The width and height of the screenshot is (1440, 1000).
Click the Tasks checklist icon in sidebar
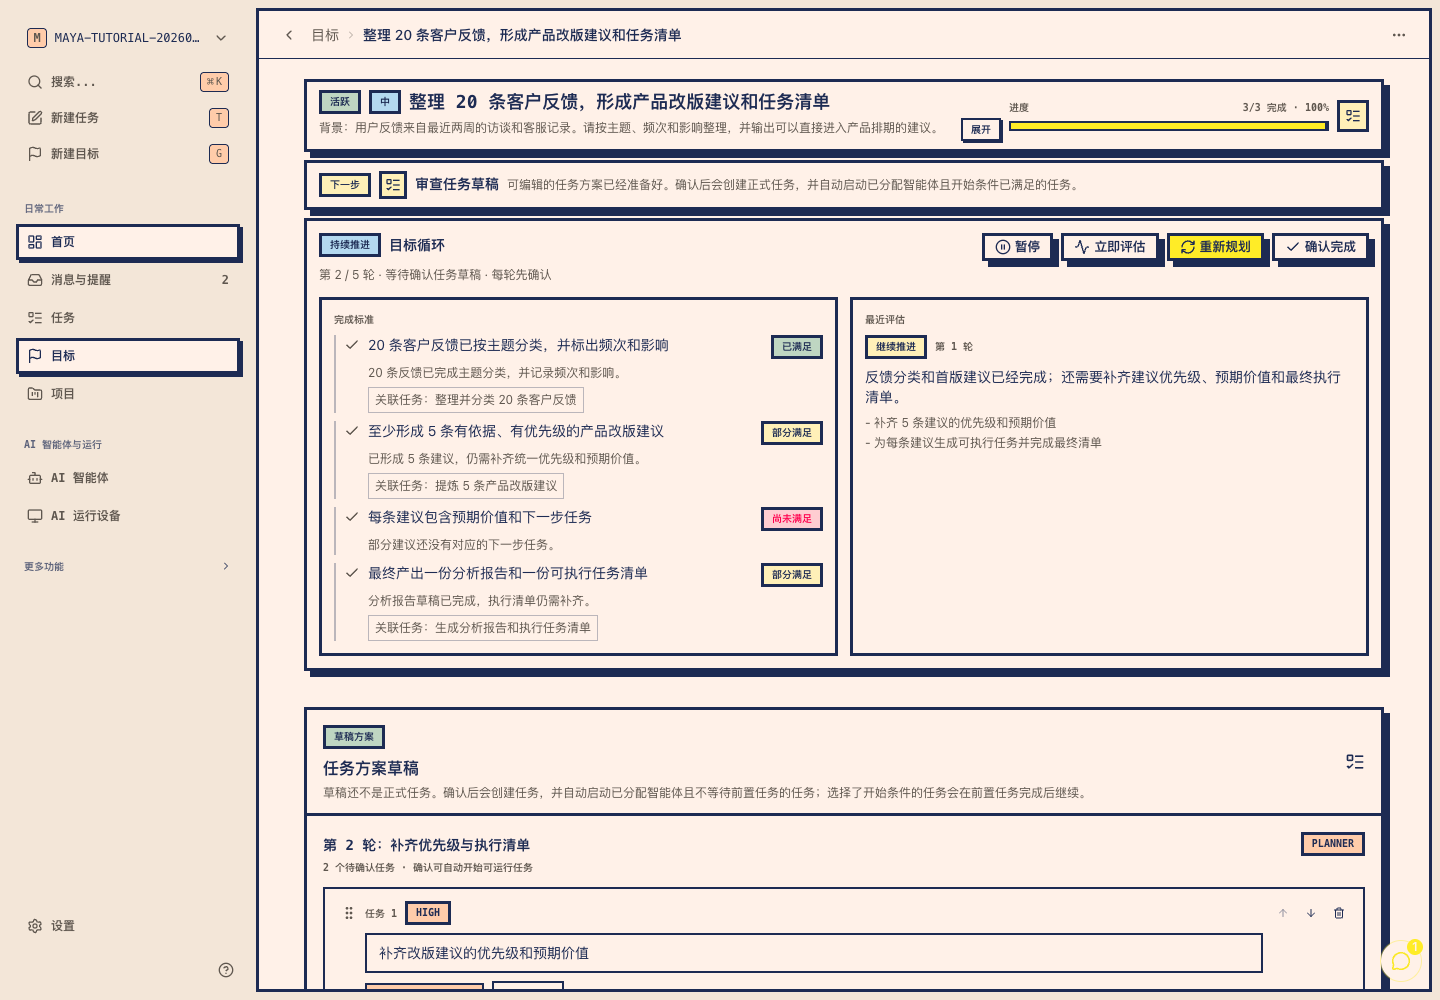point(35,318)
